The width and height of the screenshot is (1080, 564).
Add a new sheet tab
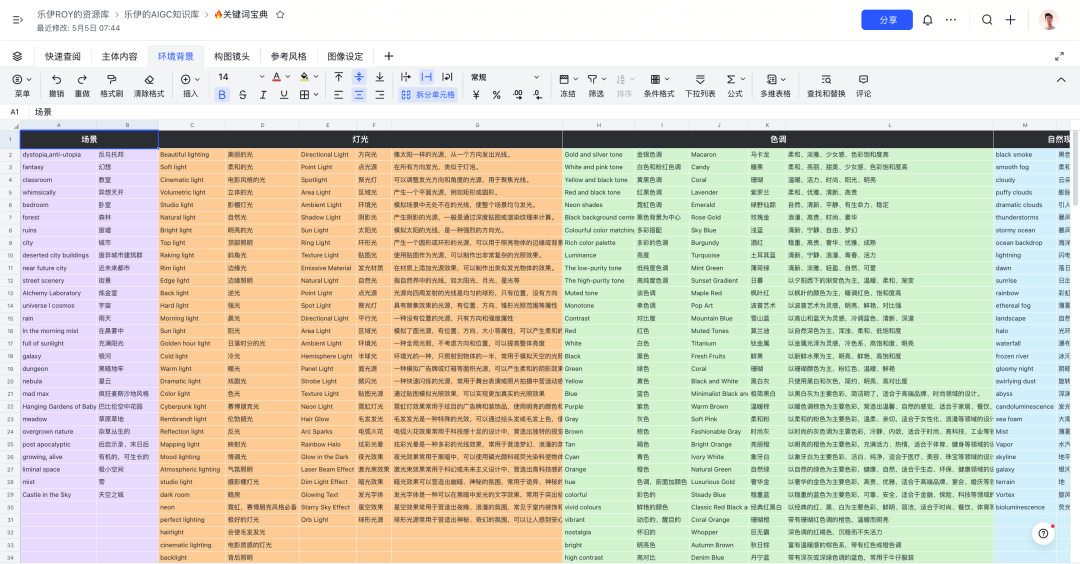click(x=388, y=56)
